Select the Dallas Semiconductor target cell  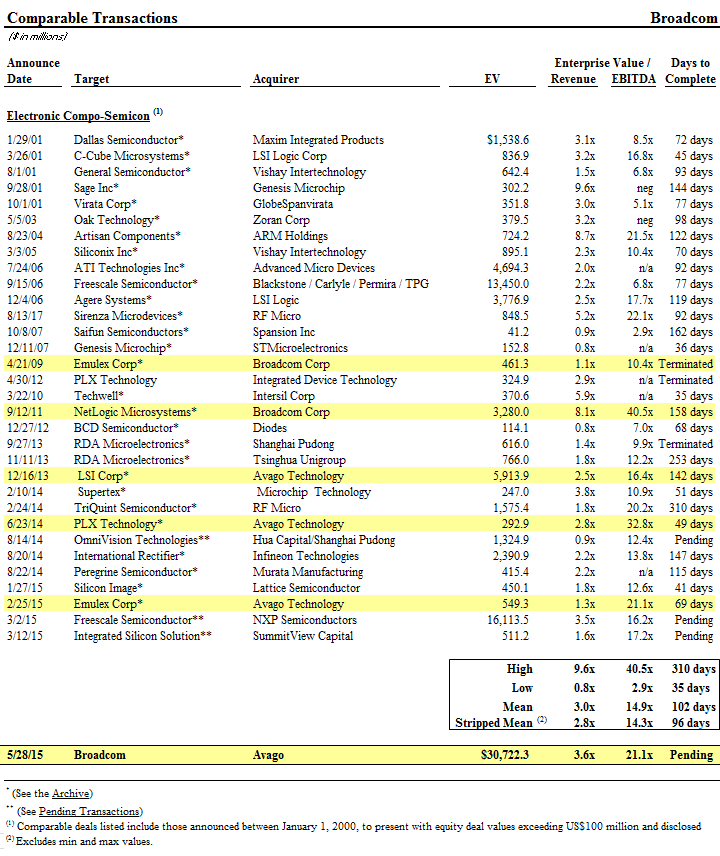129,140
